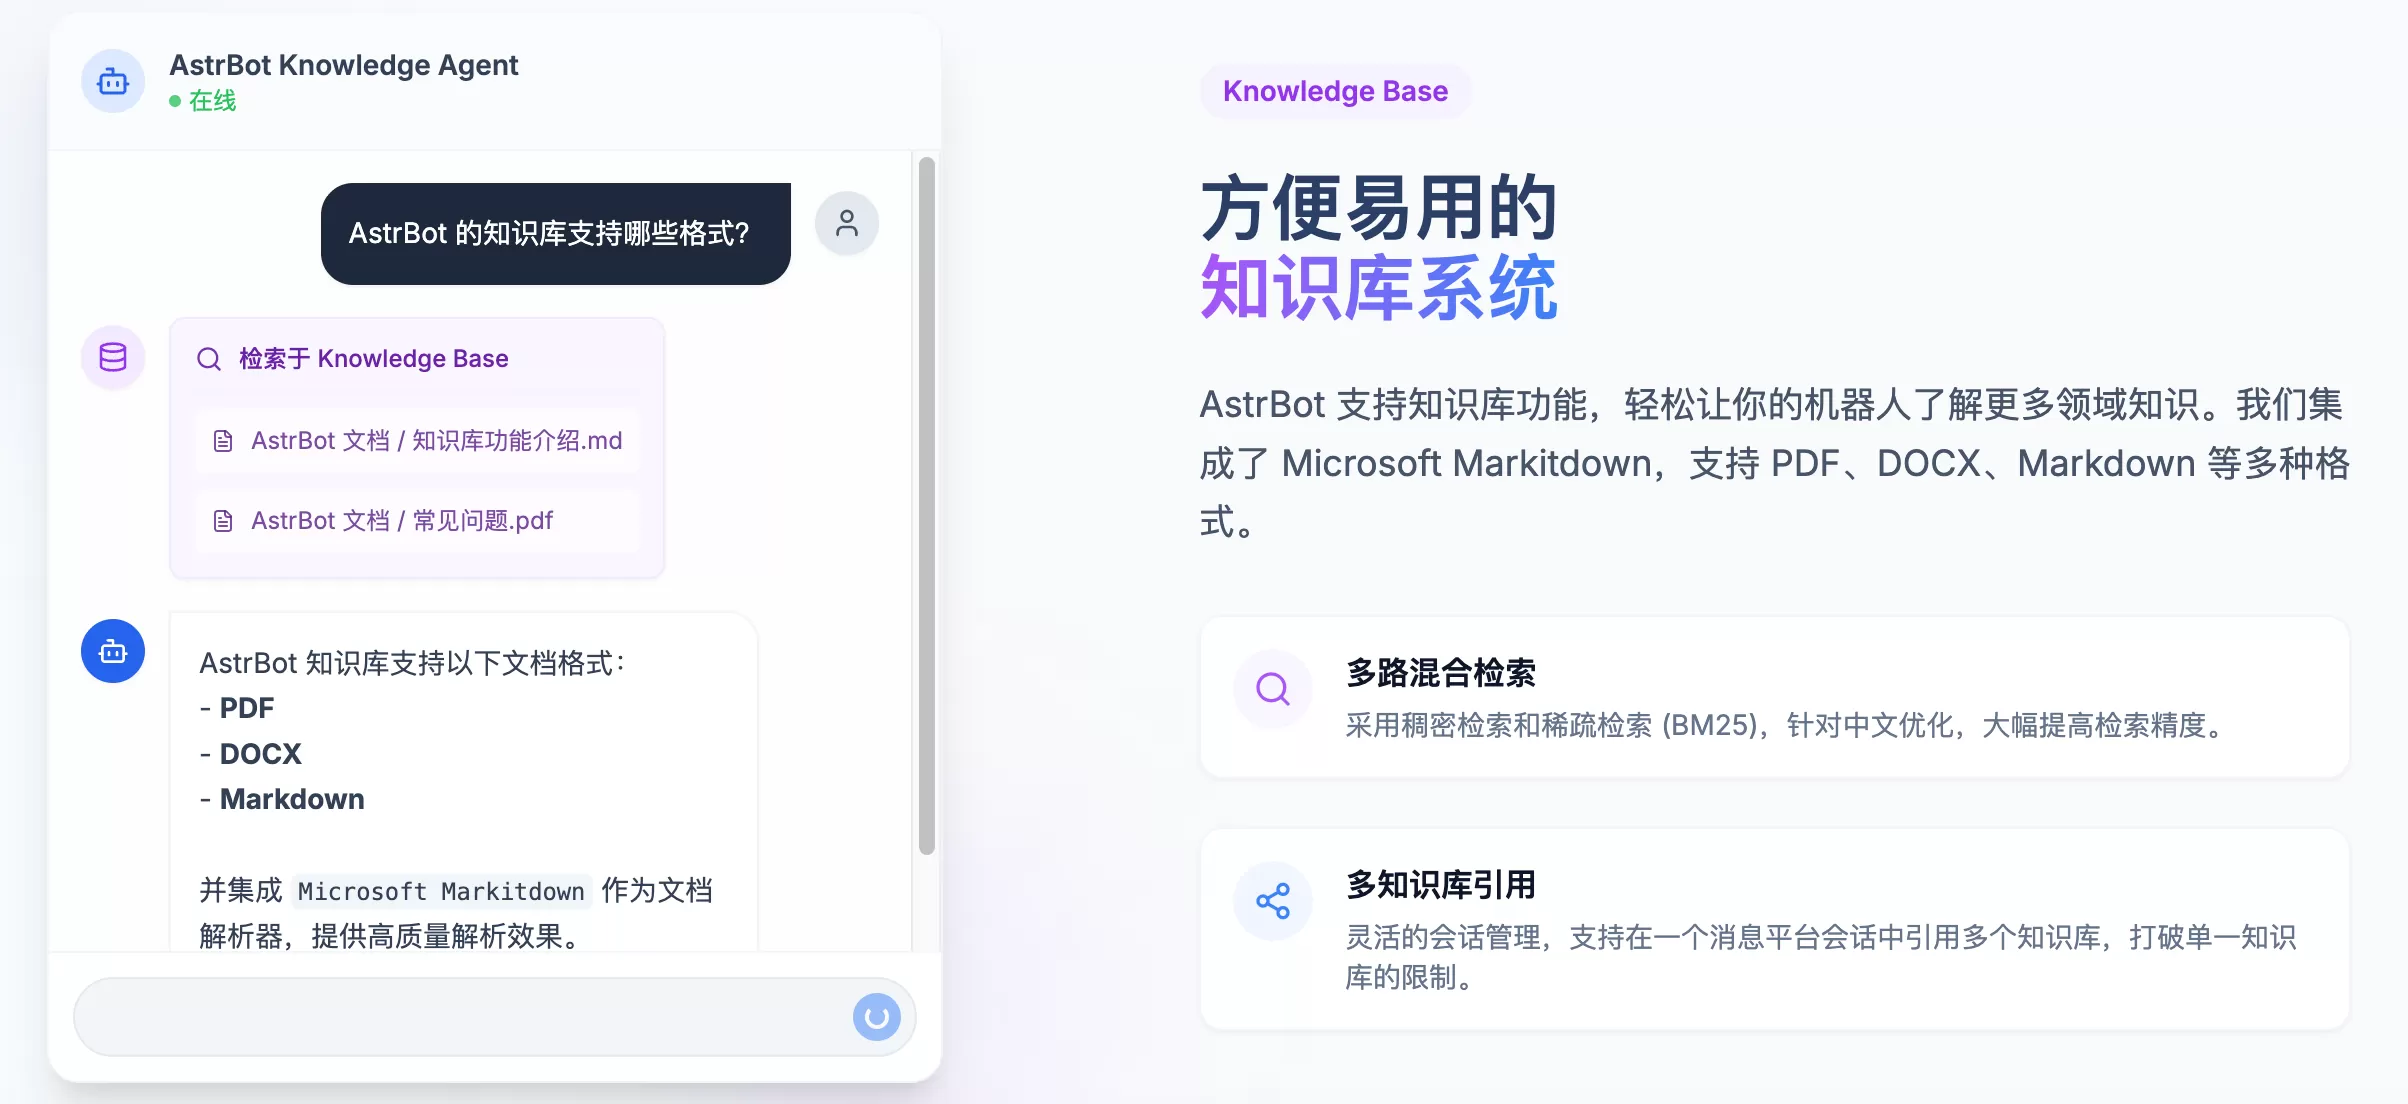
Task: Click the chat panel vertical scrollbar
Action: click(927, 505)
